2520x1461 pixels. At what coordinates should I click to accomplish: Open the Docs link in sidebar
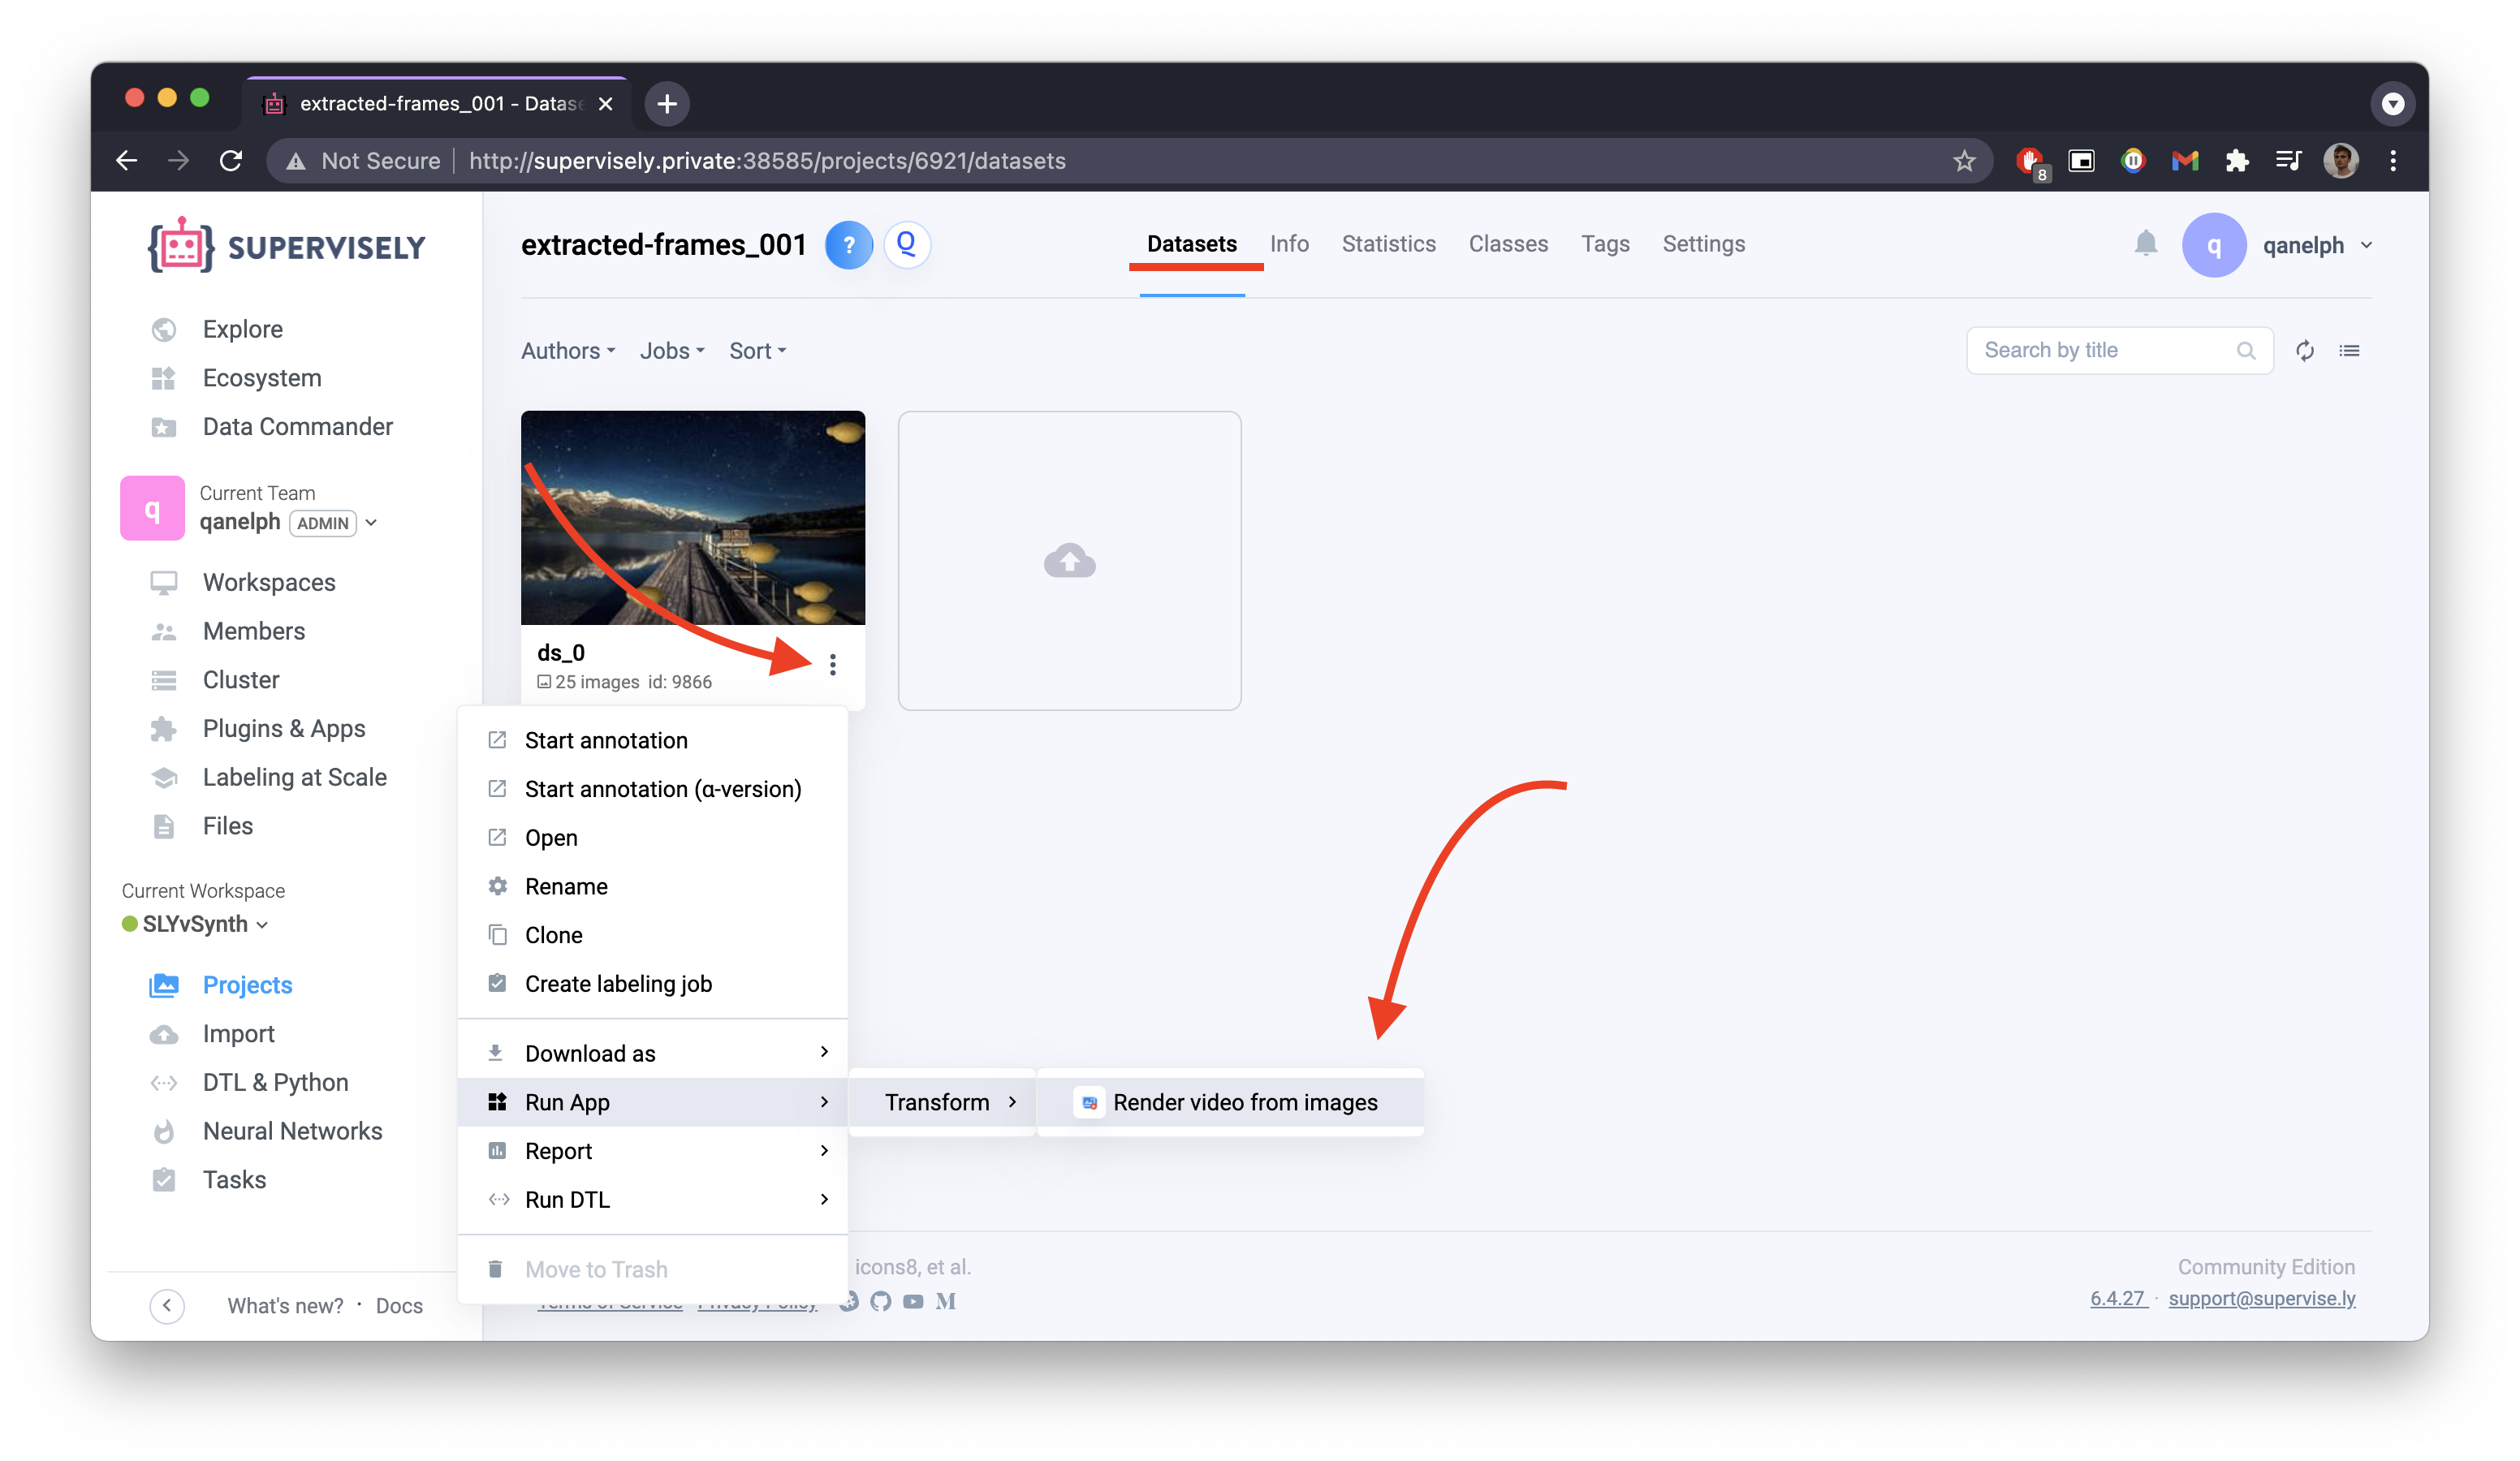point(399,1305)
